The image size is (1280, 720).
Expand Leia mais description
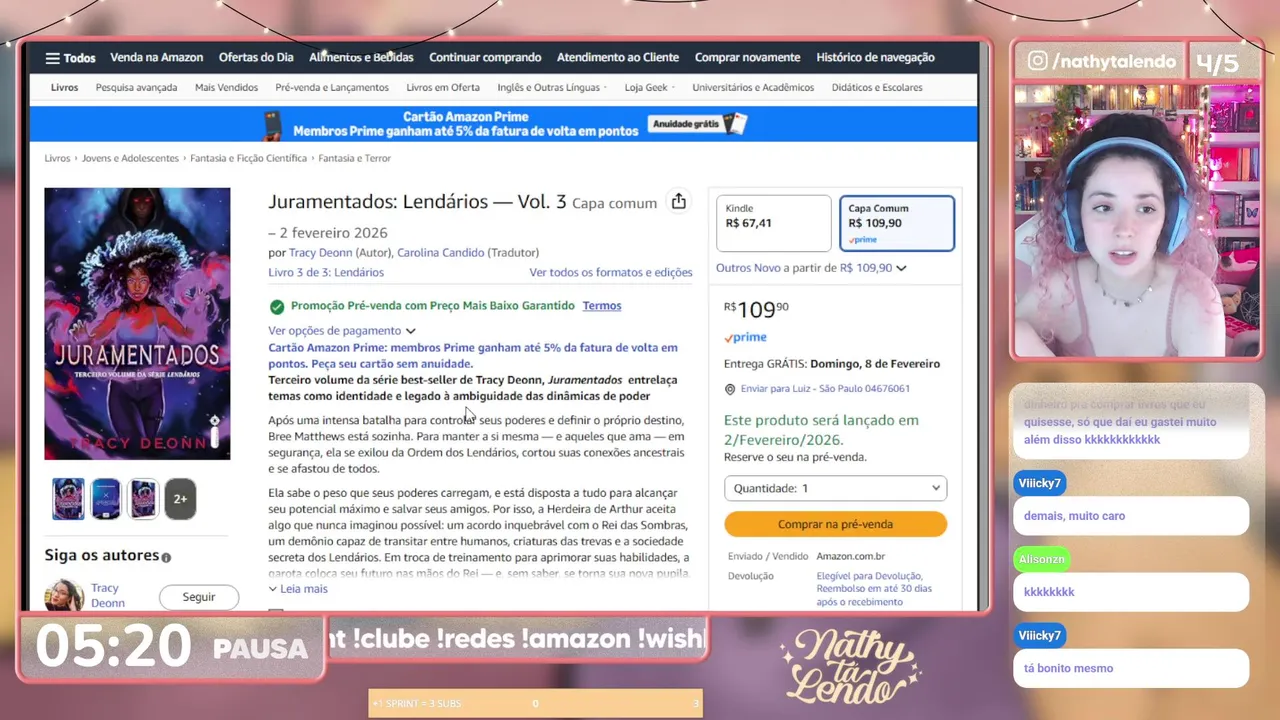click(298, 589)
